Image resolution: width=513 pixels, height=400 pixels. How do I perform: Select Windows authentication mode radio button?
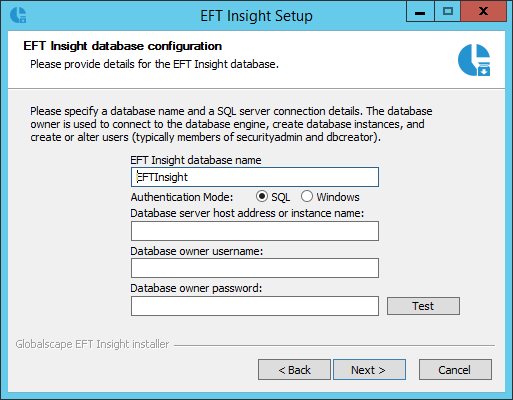click(307, 196)
